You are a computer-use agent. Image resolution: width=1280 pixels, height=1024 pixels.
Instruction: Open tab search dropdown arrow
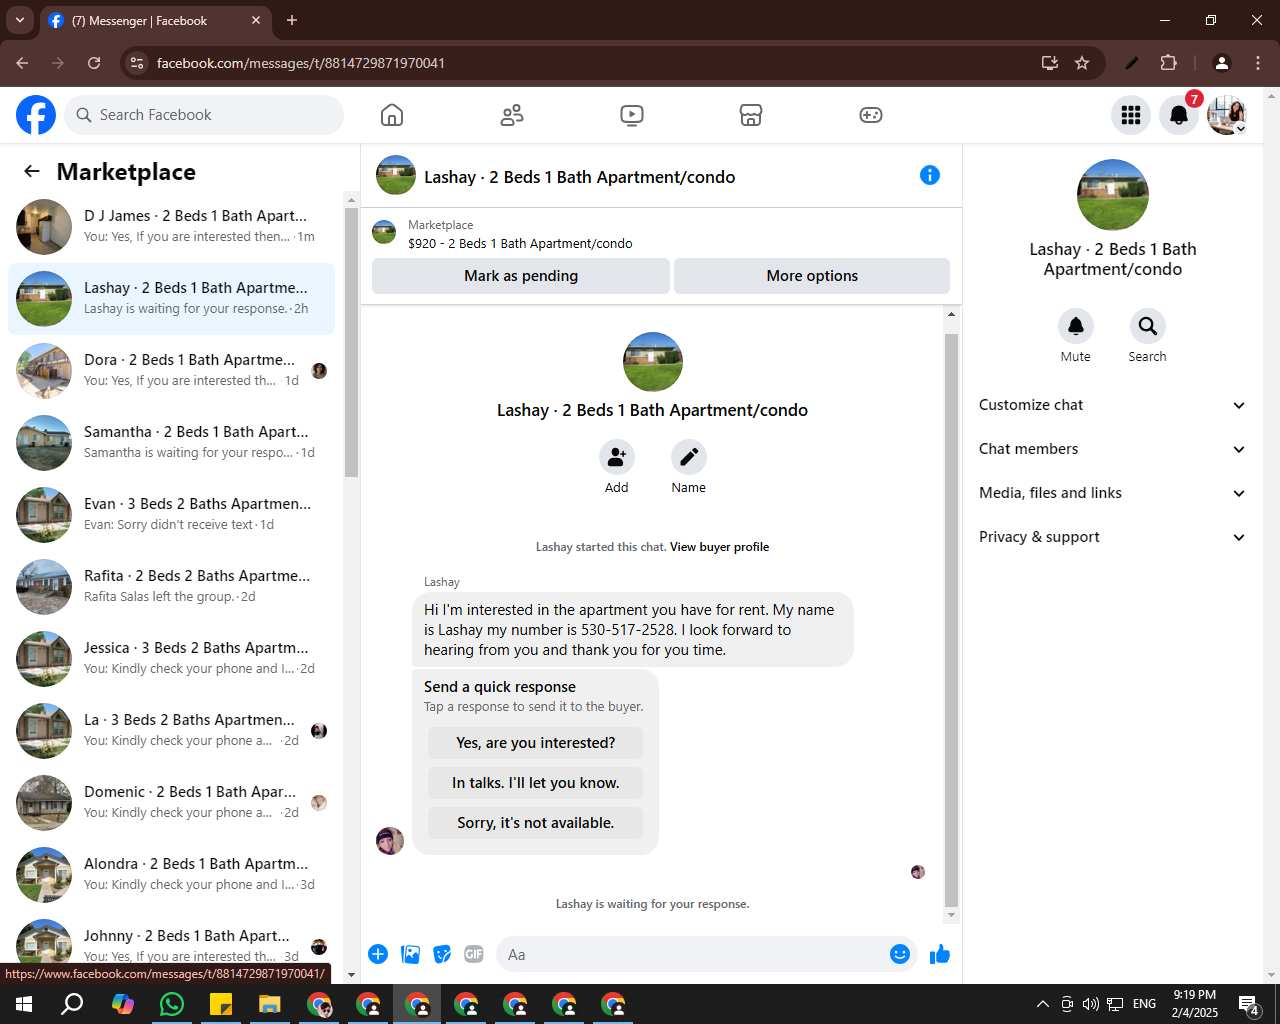(19, 20)
